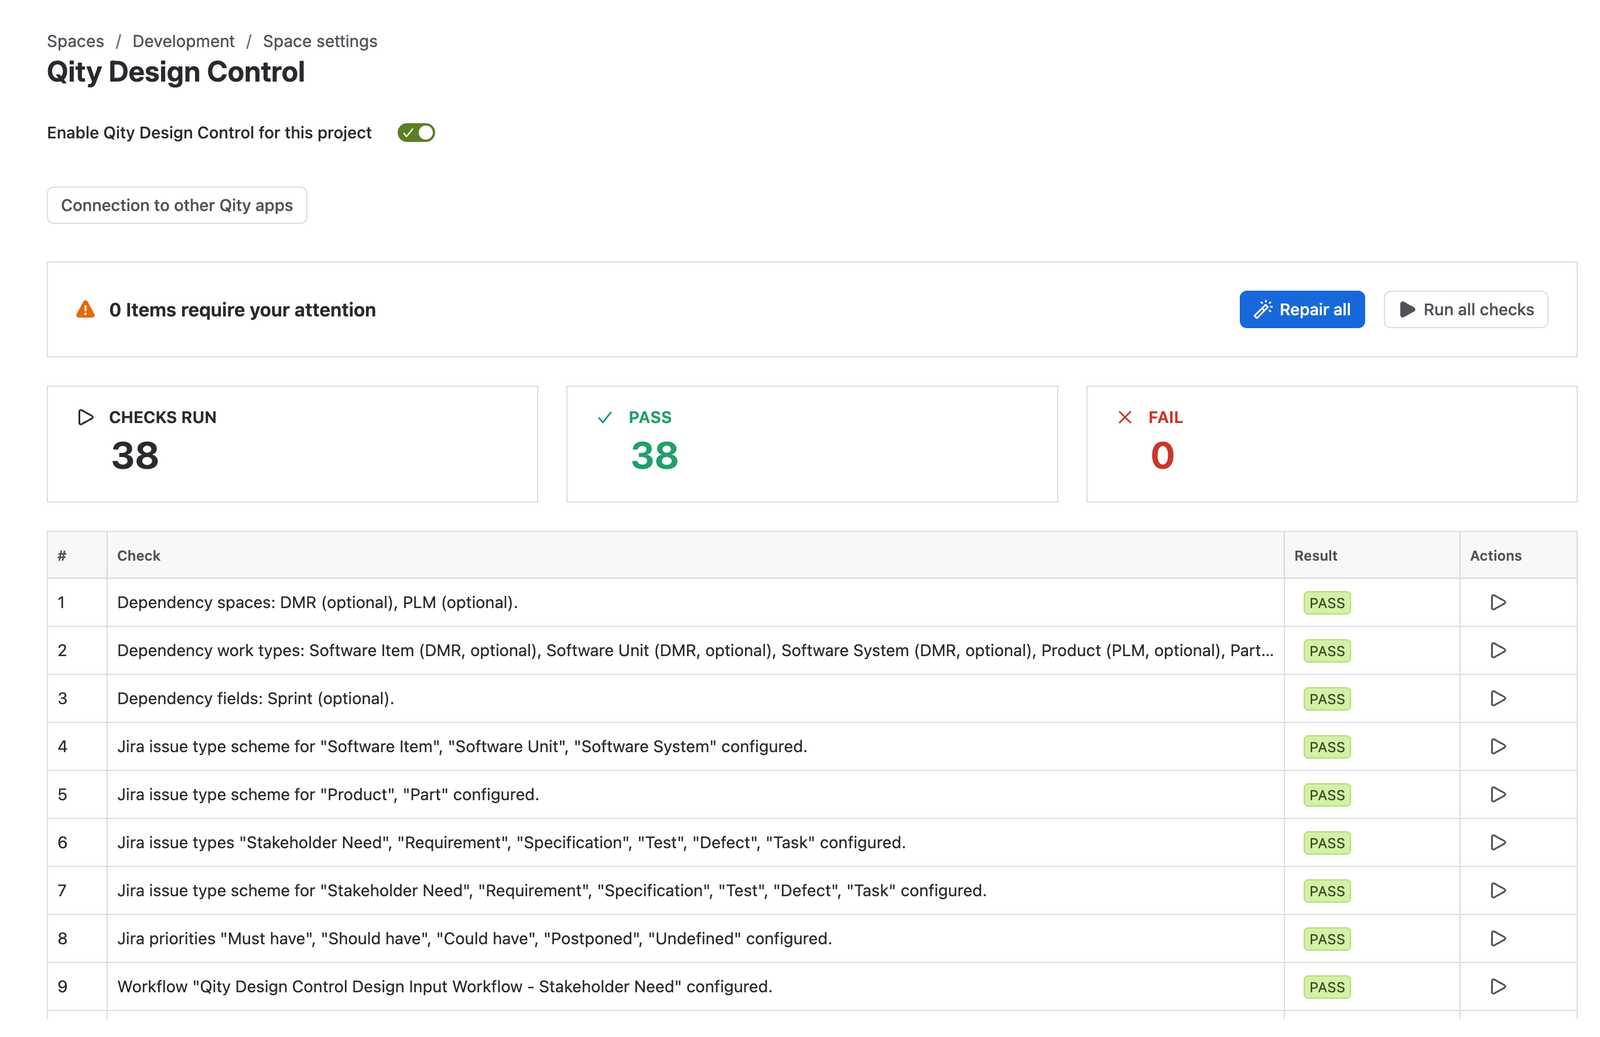
Task: Click the 'Dependency work types' check description
Action: pos(695,650)
